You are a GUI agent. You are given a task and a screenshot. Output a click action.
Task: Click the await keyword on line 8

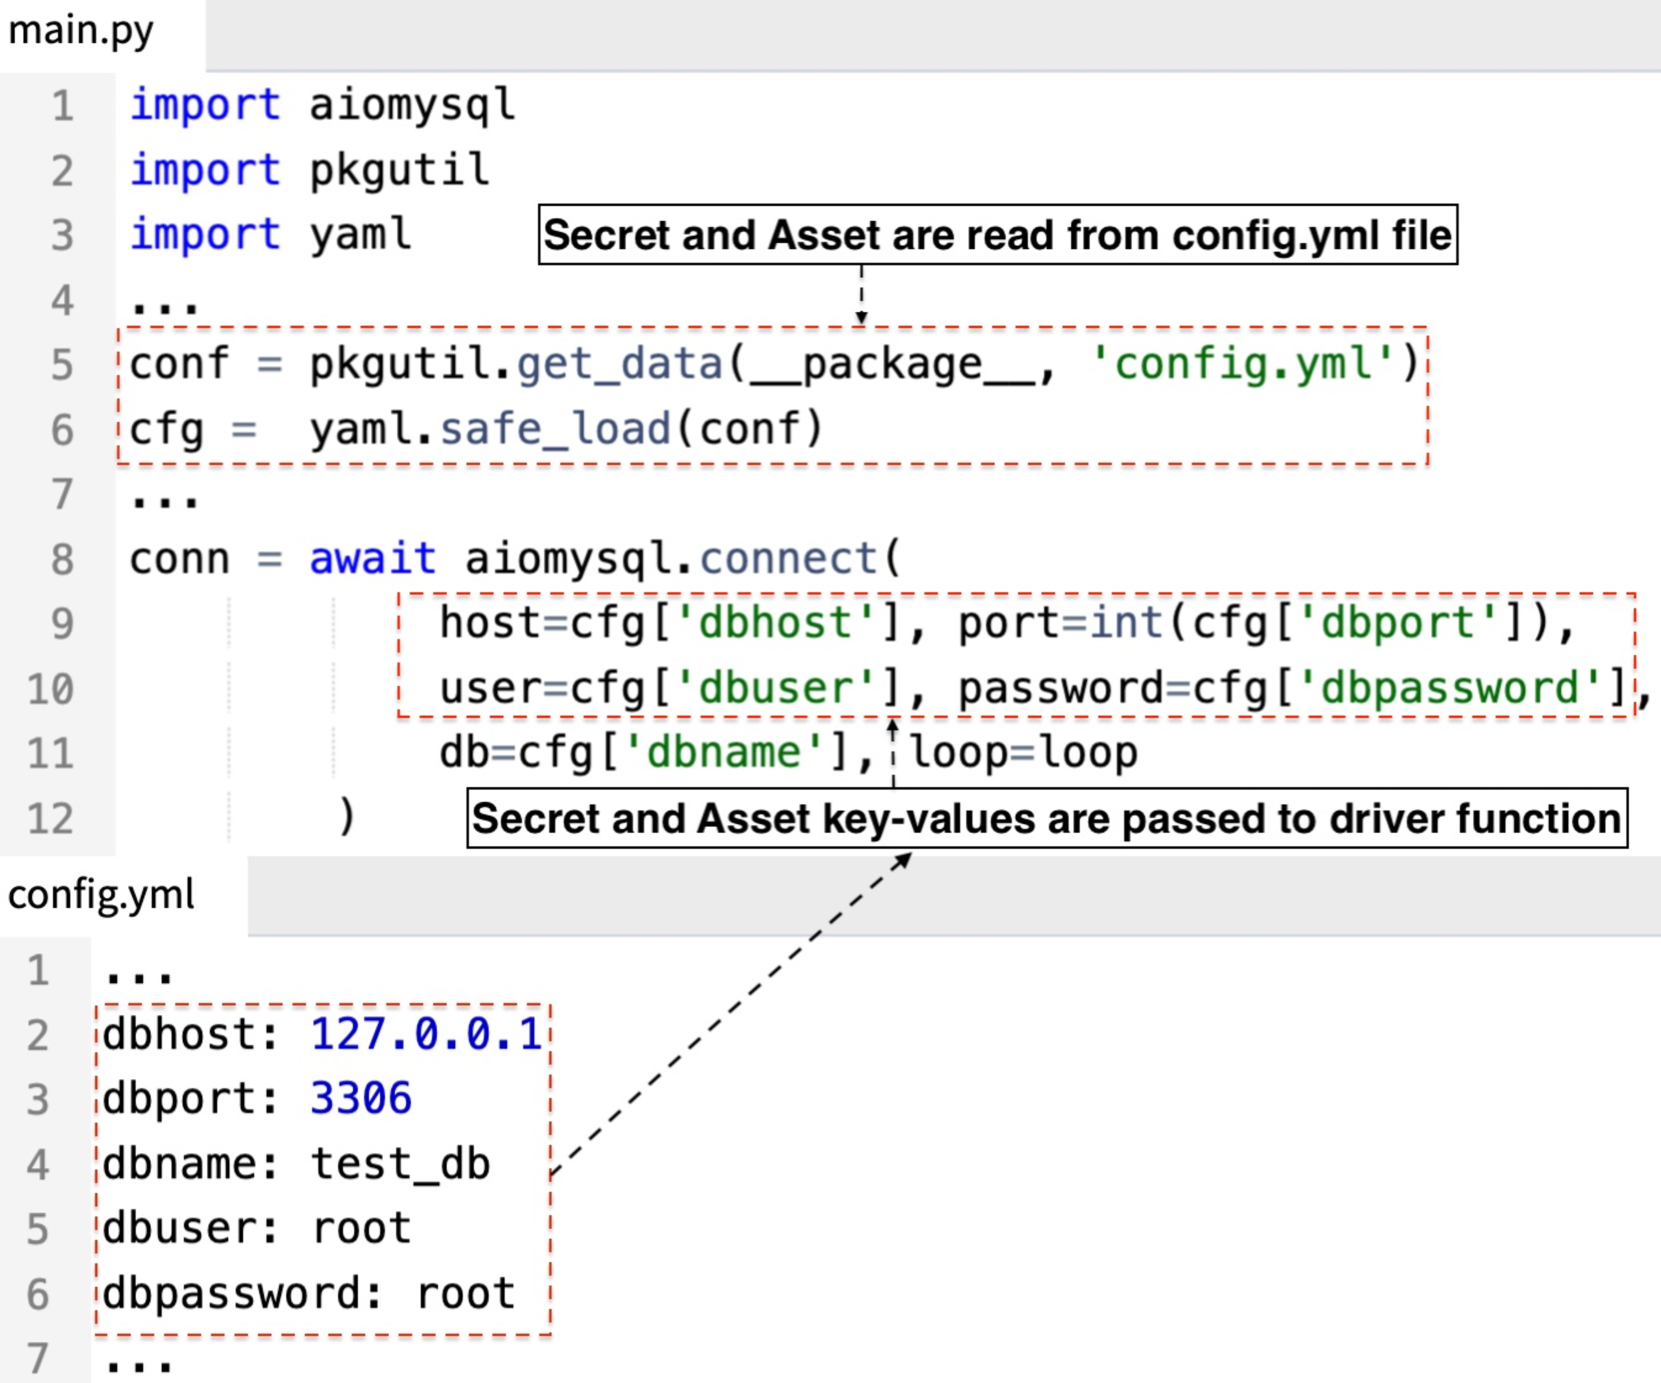coord(372,558)
